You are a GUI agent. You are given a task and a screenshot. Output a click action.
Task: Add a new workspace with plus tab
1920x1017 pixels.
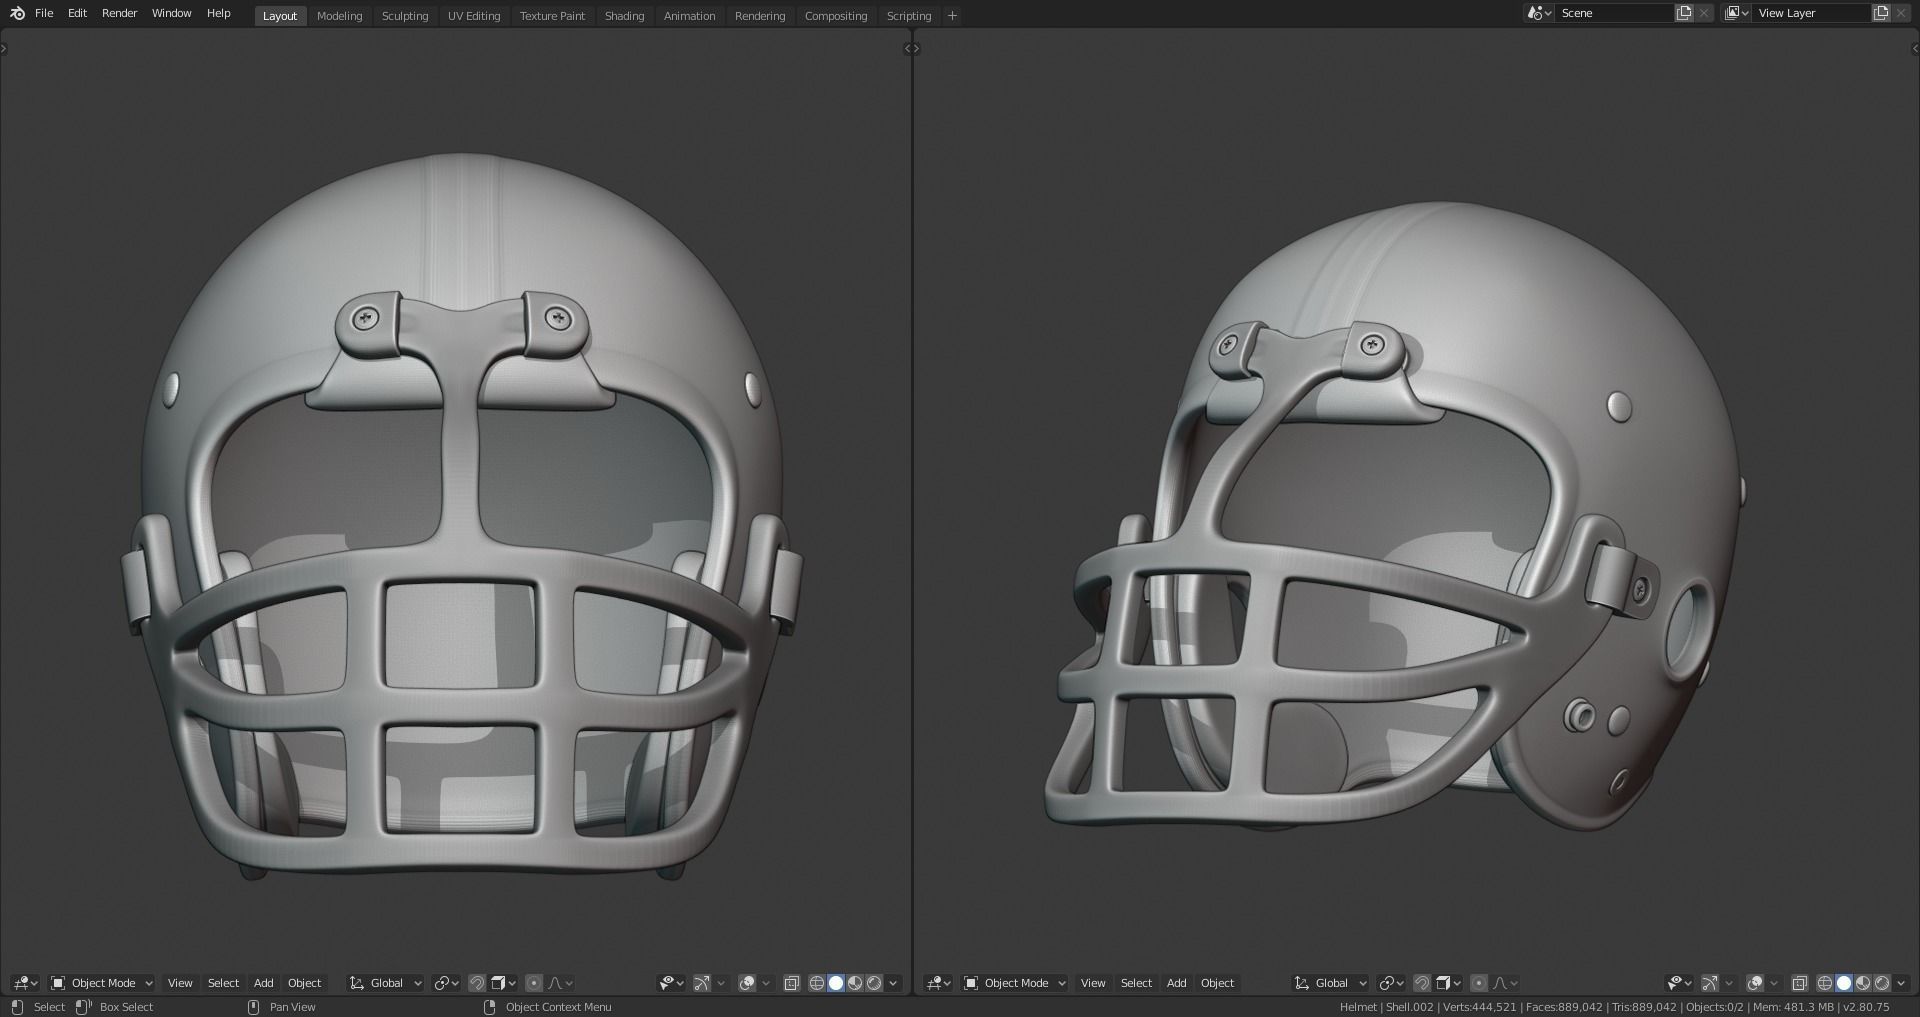click(x=952, y=16)
